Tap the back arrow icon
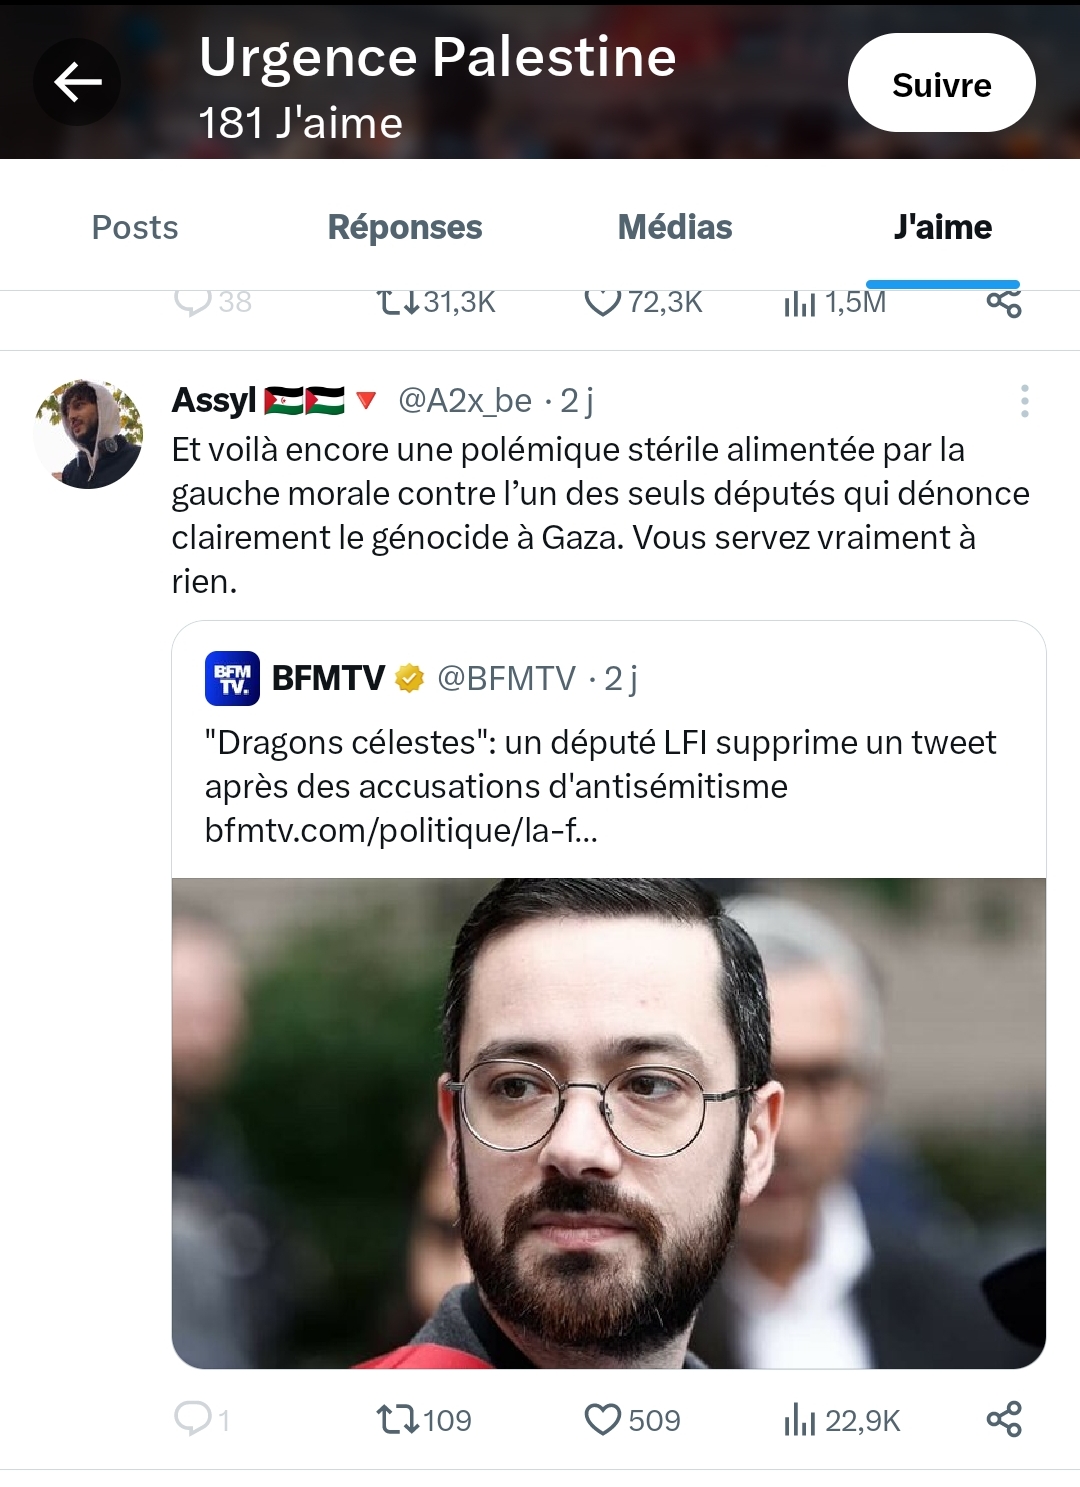Image resolution: width=1080 pixels, height=1487 pixels. click(x=77, y=82)
